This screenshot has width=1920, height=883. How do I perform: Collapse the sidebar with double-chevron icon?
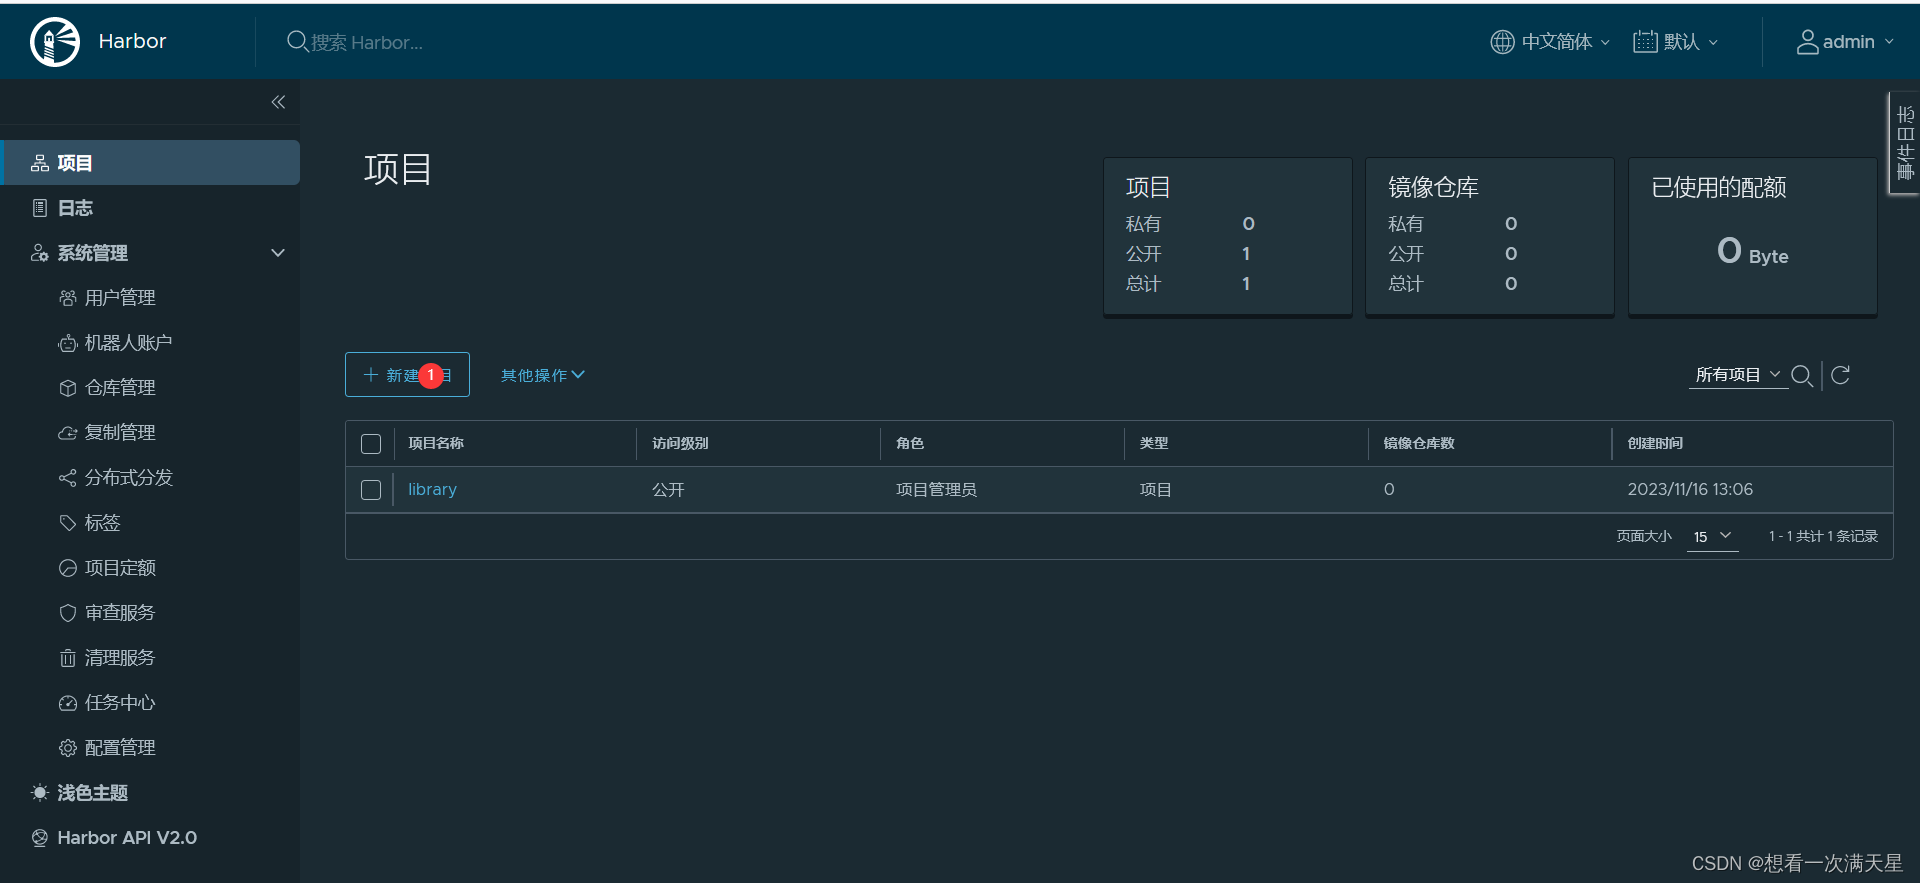278,102
